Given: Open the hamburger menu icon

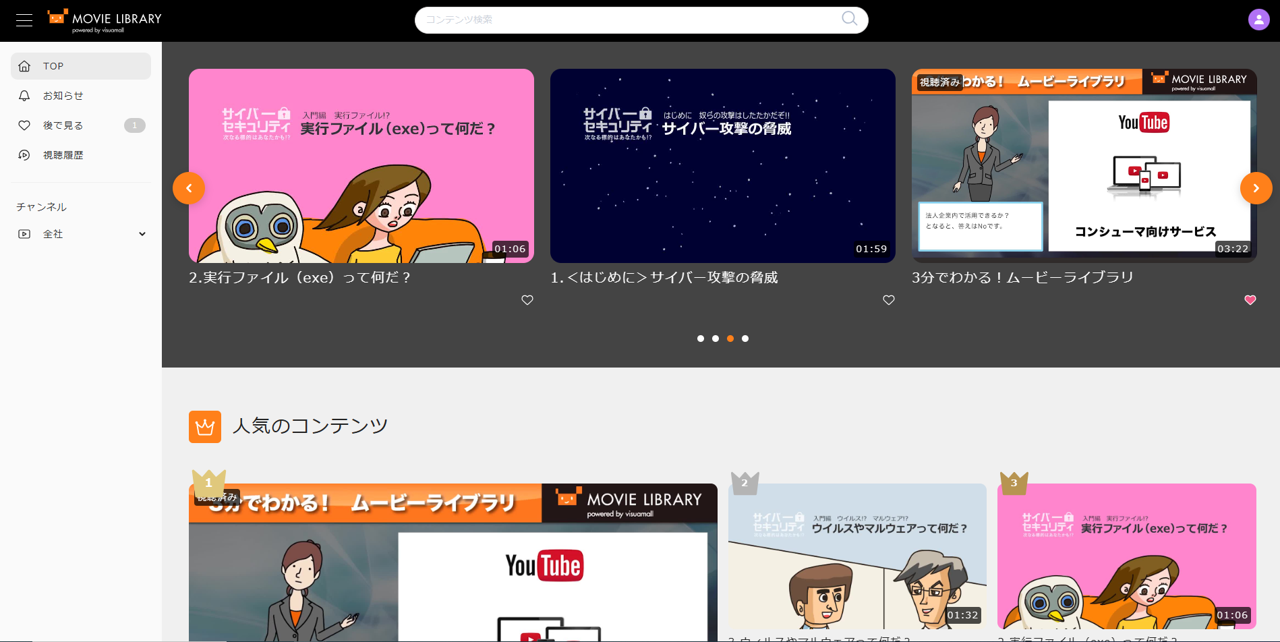Looking at the screenshot, I should coord(24,20).
